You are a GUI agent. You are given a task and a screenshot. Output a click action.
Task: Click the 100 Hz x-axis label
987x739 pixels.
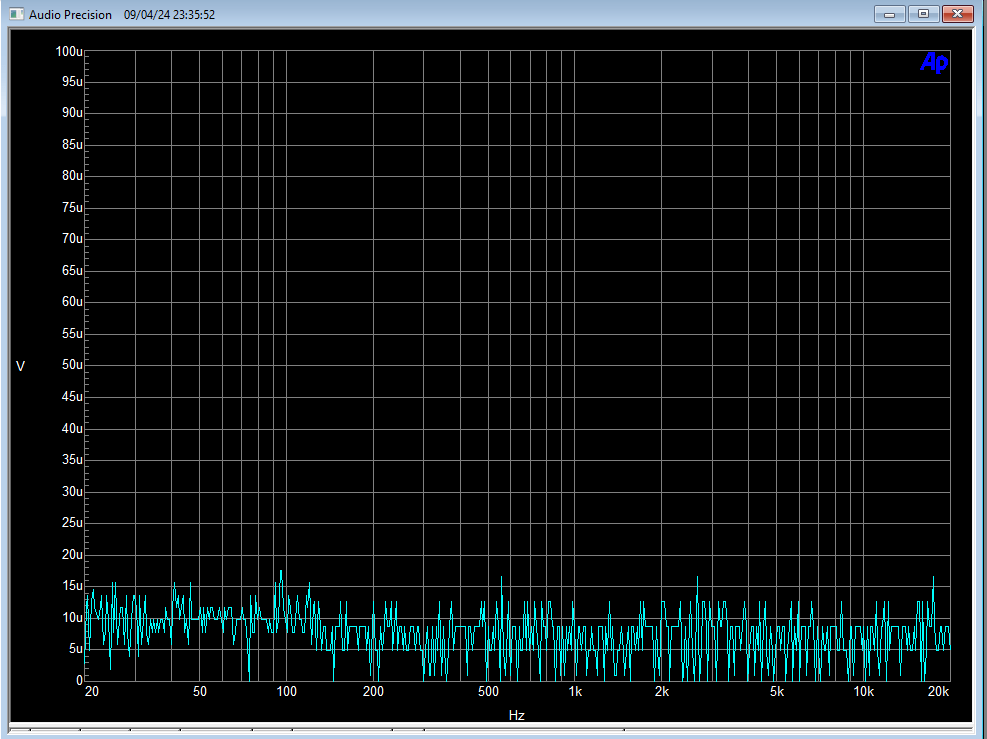coord(286,691)
